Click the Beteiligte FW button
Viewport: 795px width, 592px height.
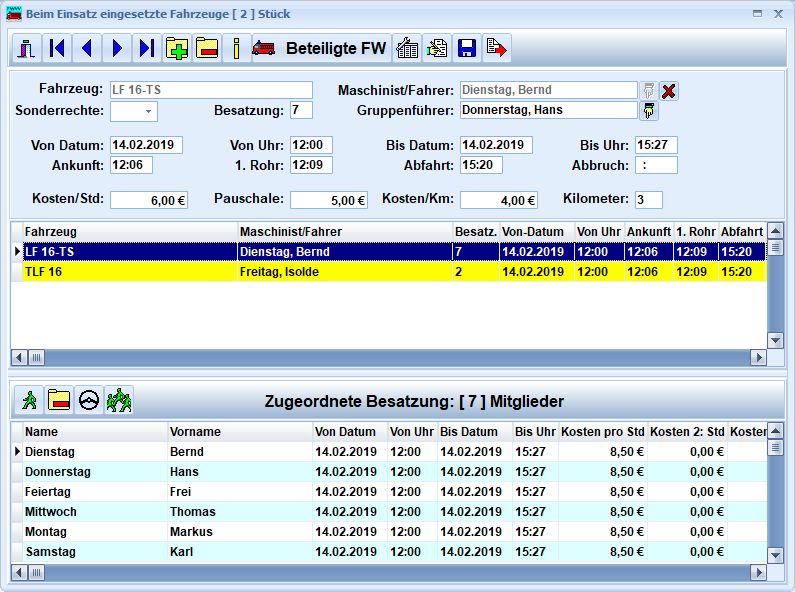(x=320, y=49)
